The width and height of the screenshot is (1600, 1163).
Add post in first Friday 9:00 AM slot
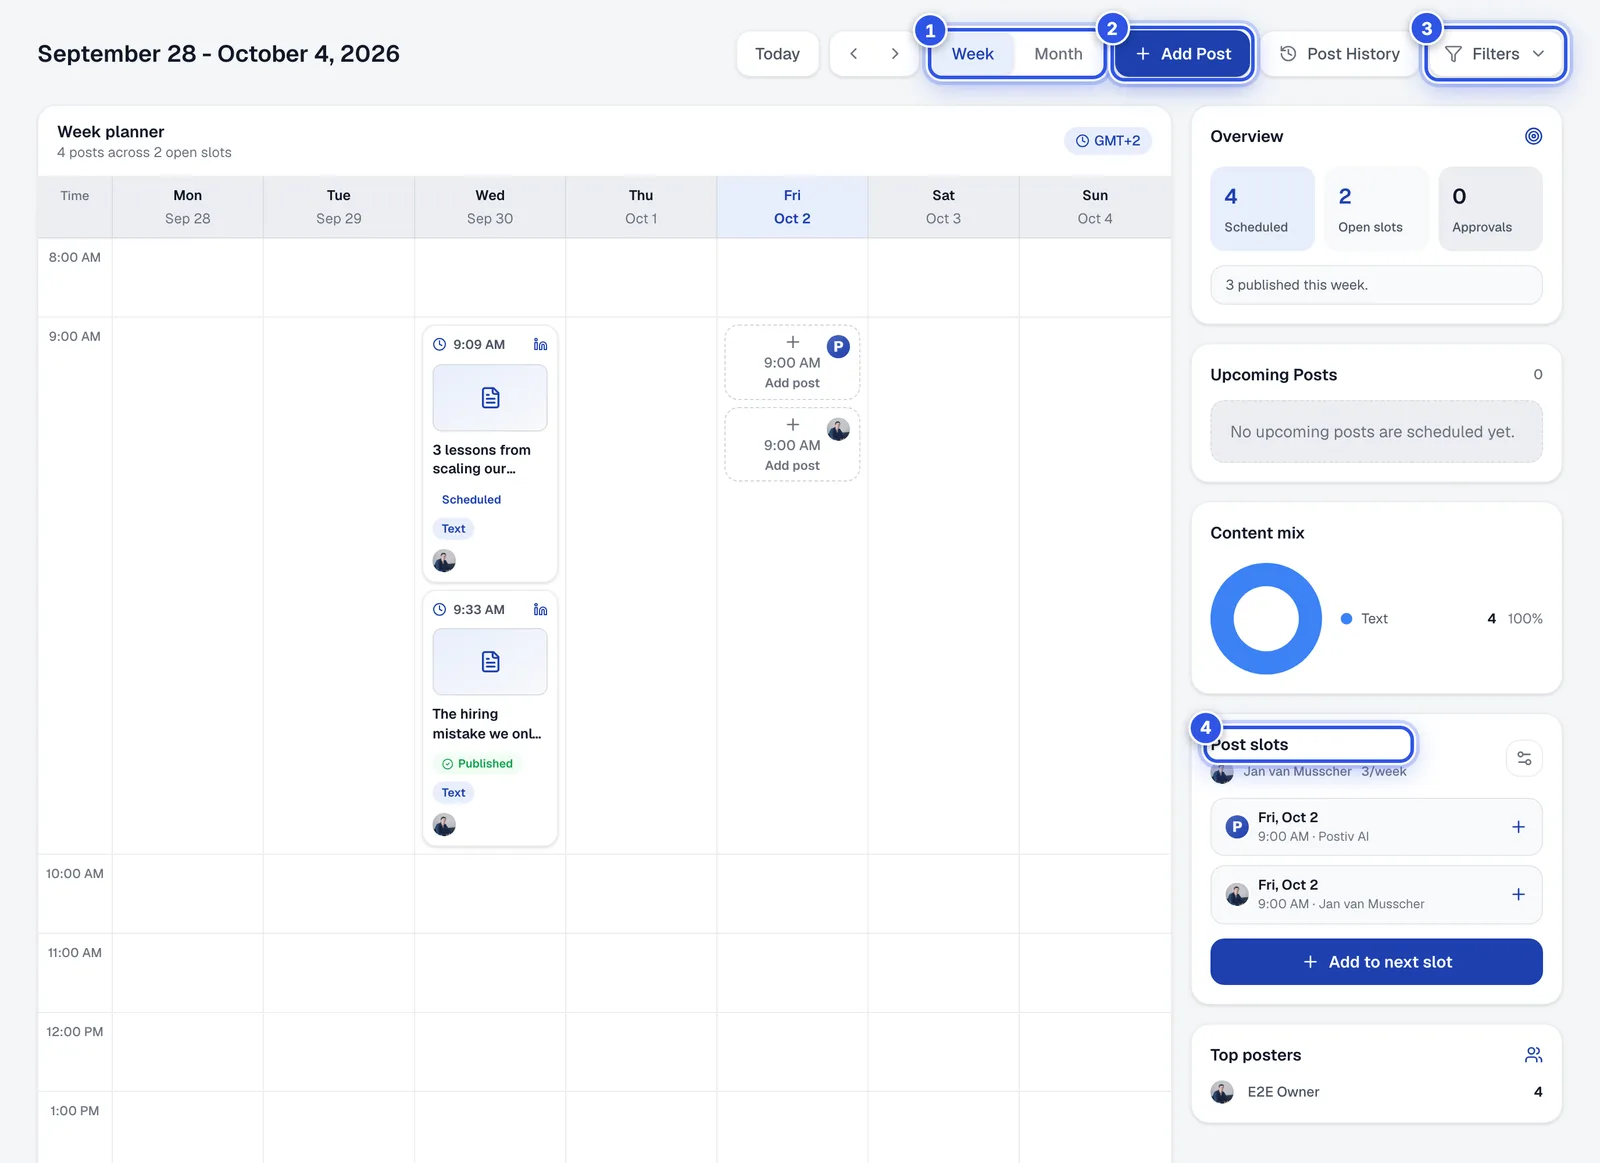coord(792,362)
